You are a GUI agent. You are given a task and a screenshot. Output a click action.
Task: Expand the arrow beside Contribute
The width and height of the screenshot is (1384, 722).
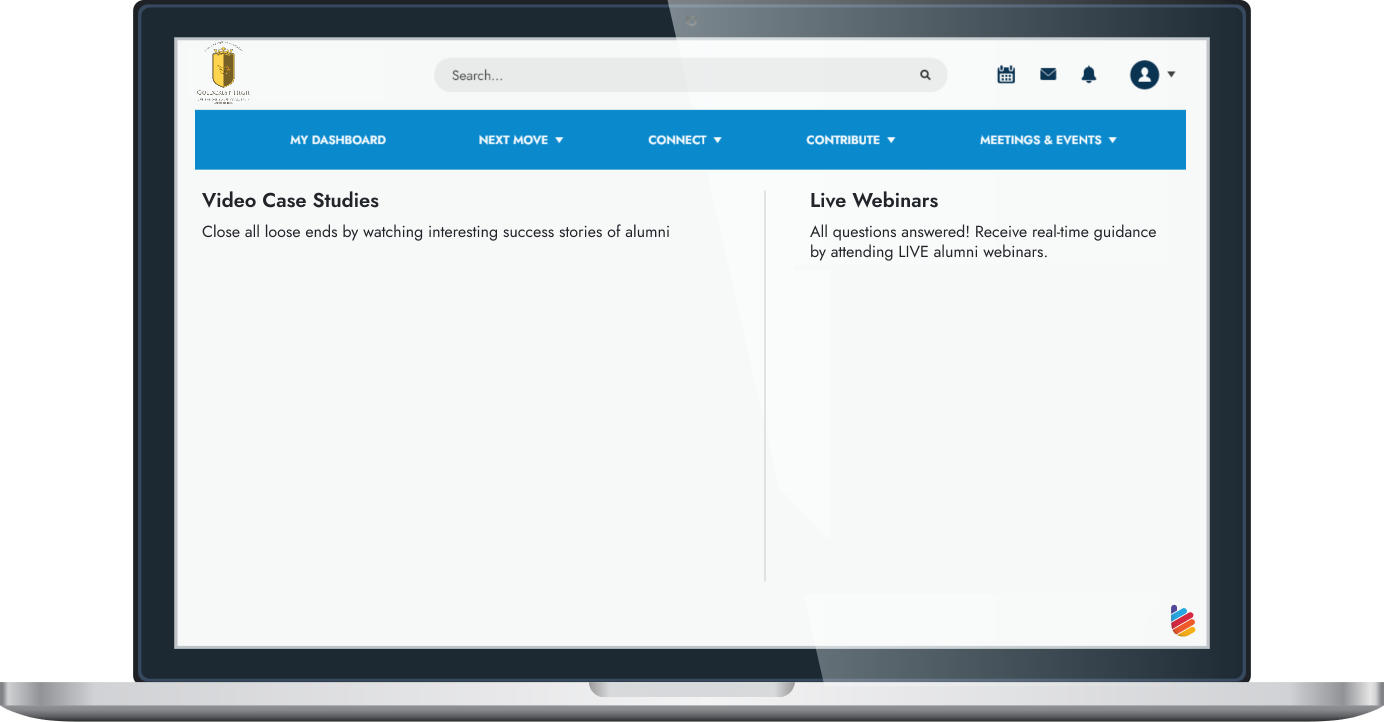click(x=891, y=140)
